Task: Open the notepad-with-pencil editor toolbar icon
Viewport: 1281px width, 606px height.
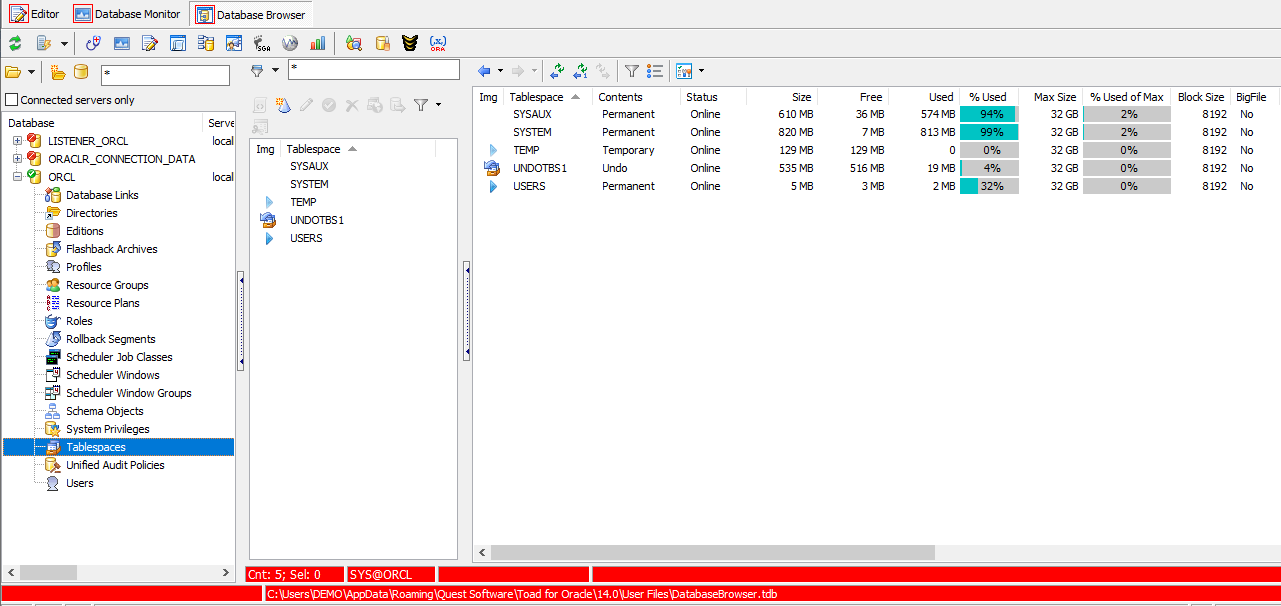Action: click(150, 44)
